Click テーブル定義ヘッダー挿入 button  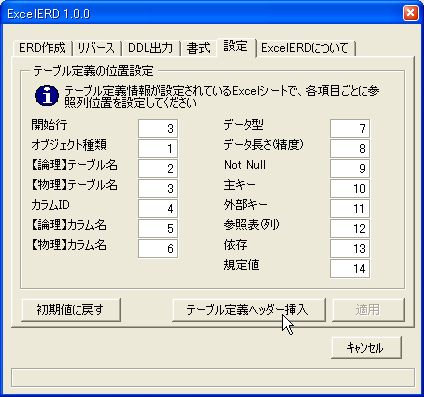tap(248, 310)
